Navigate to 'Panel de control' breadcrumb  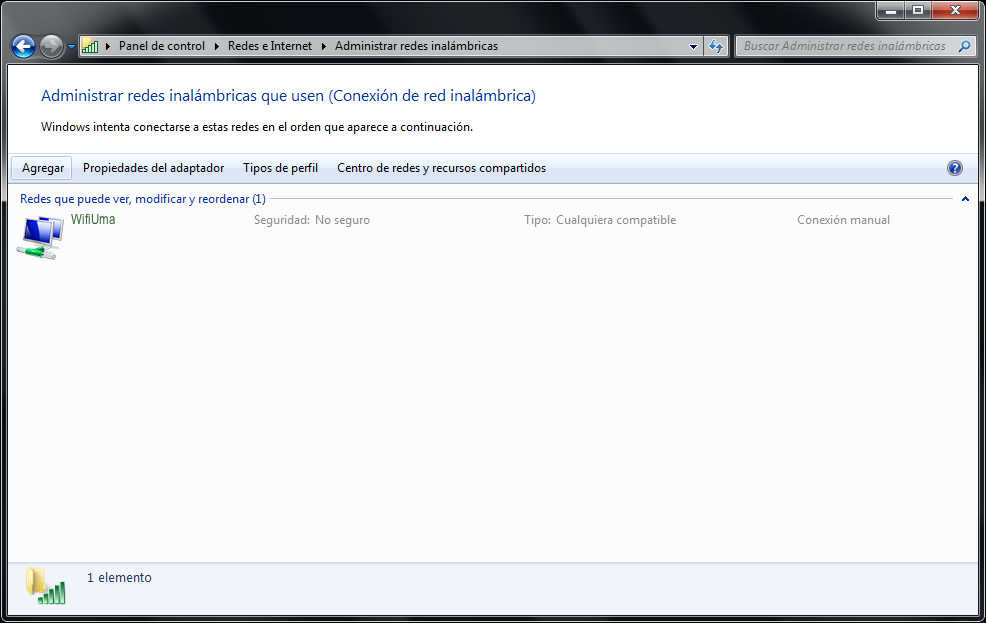point(162,45)
